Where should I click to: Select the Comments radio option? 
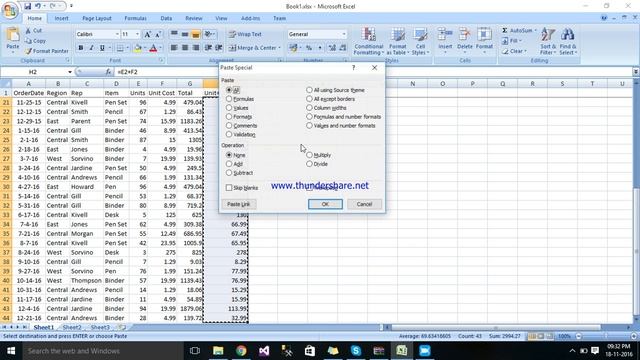coord(229,126)
